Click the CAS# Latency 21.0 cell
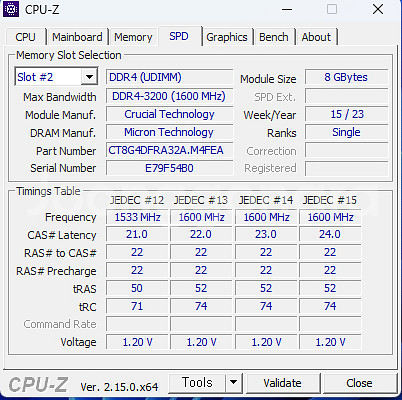This screenshot has width=402, height=400. pos(137,234)
